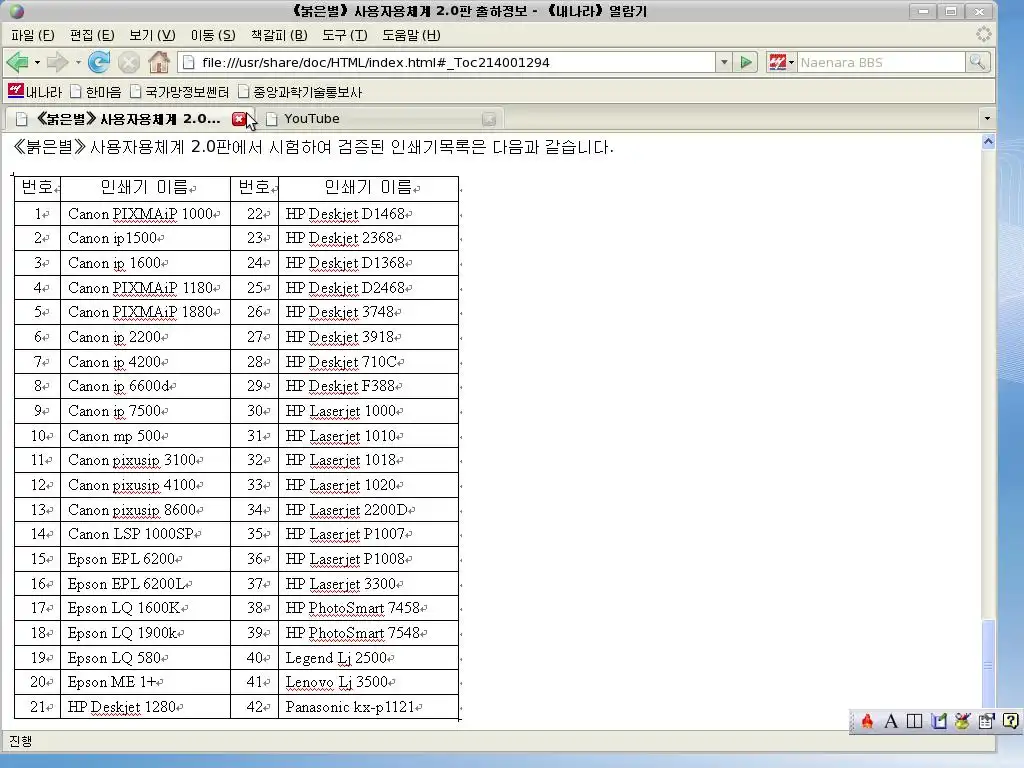Screen dimensions: 1024x768
Task: Open the 책갈피 (B) menu
Action: click(279, 35)
